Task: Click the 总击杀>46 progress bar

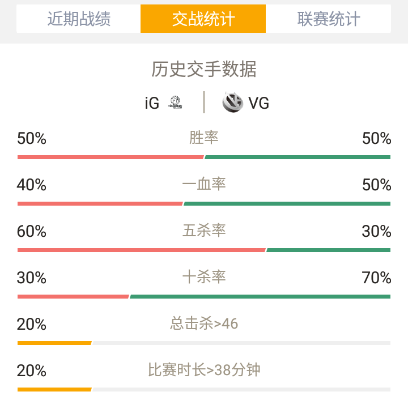Action: pos(204,343)
